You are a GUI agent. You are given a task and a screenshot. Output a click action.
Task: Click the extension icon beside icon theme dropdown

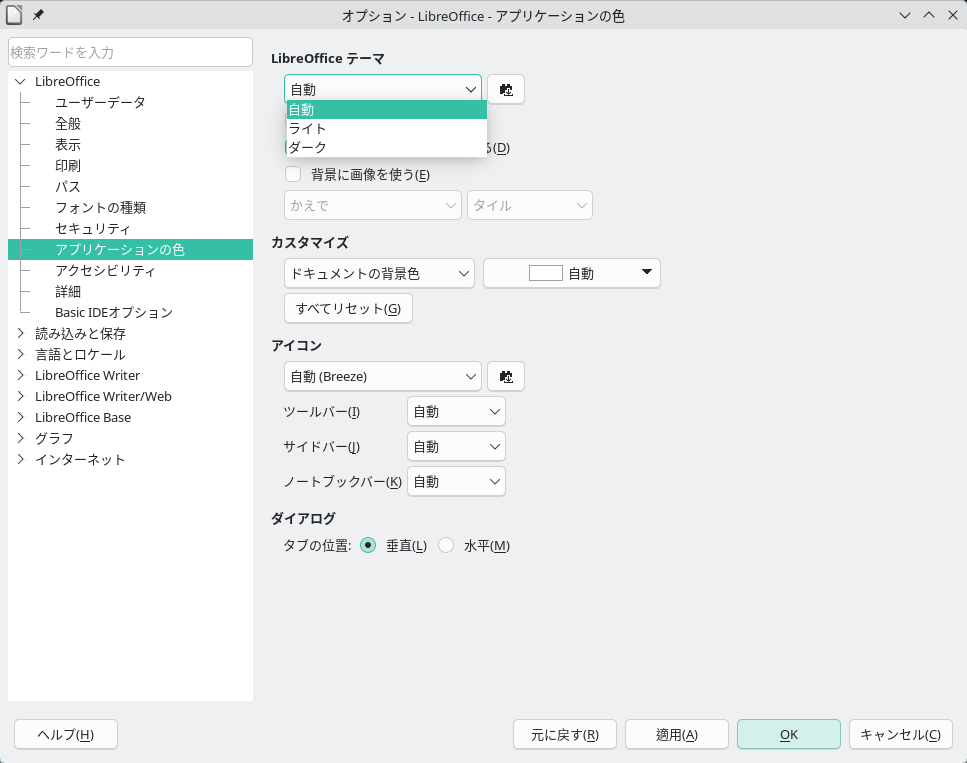(506, 377)
